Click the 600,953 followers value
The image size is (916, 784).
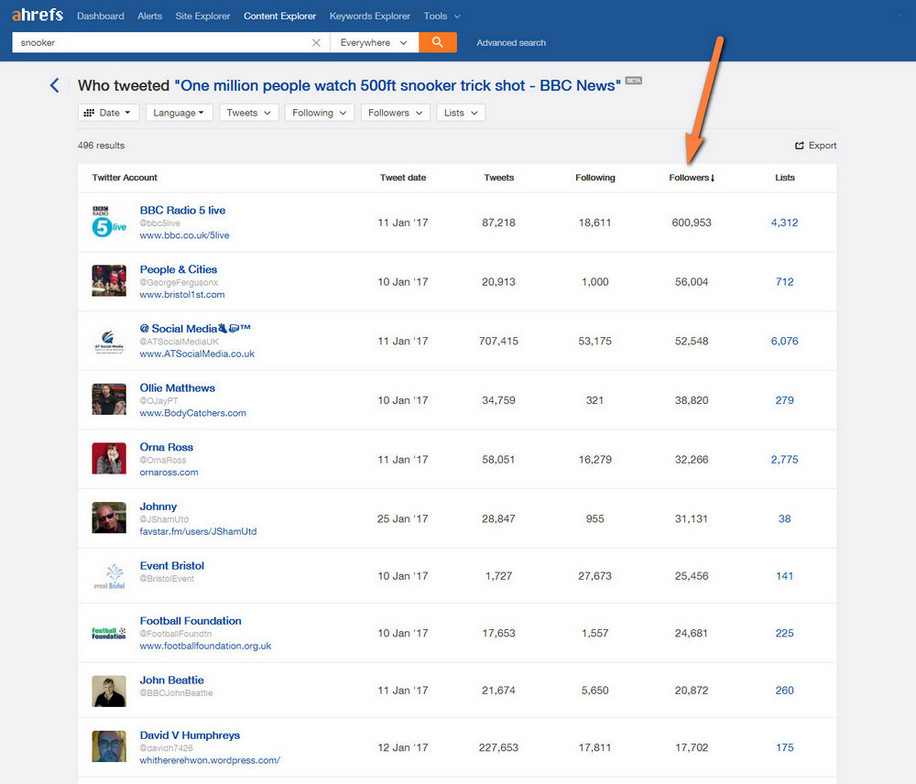click(692, 223)
